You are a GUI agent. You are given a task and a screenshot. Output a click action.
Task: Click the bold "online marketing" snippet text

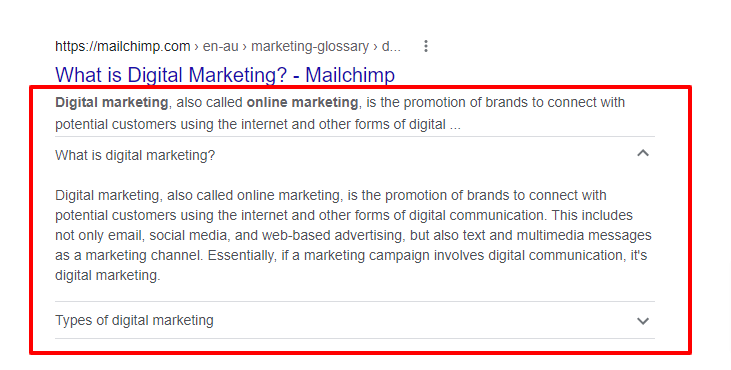(x=302, y=103)
